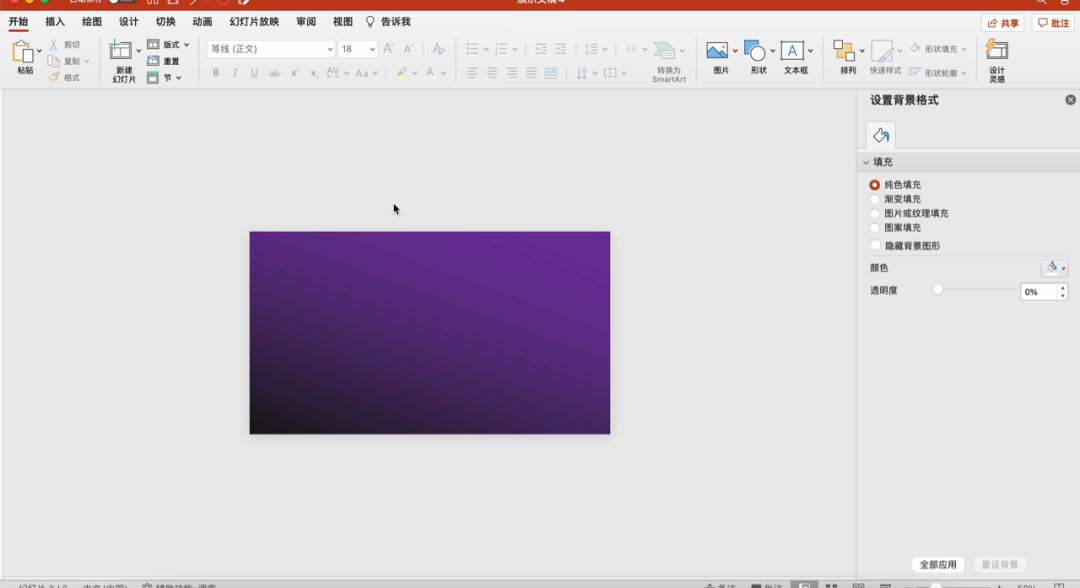Click the Share (共享) button
The height and width of the screenshot is (588, 1080).
click(1003, 23)
